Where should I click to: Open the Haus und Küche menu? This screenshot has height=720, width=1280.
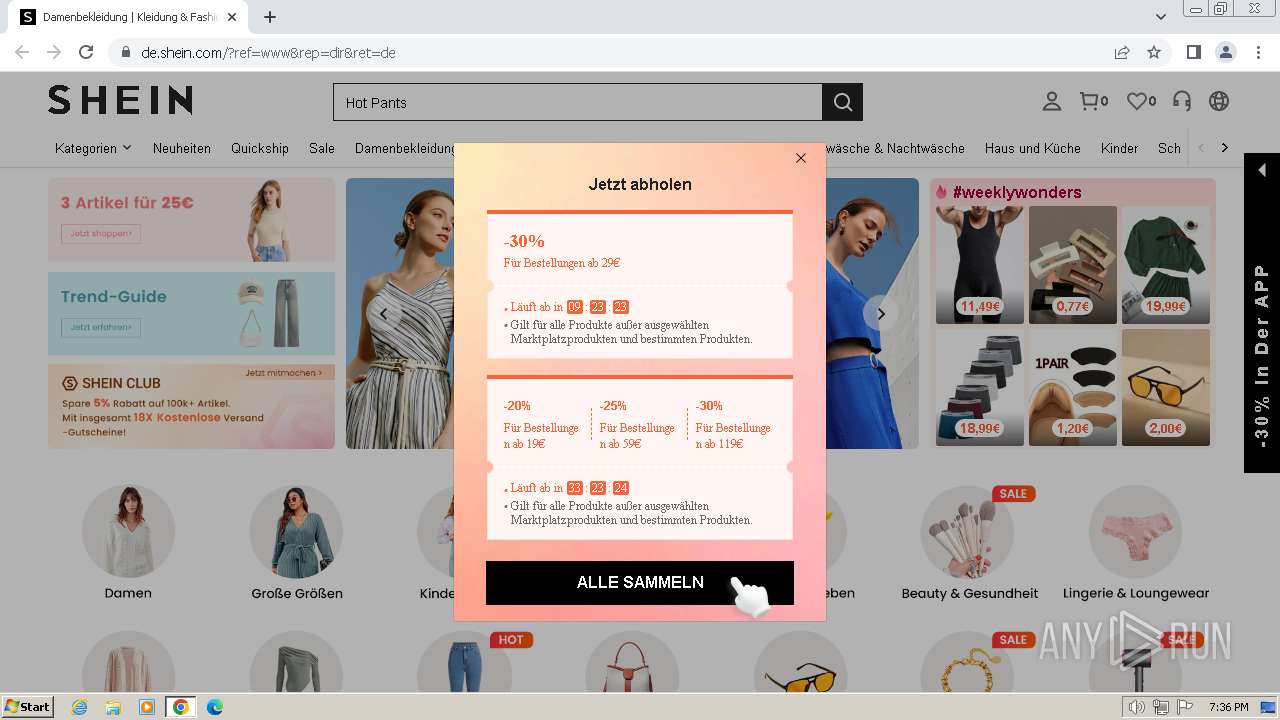click(x=1033, y=148)
